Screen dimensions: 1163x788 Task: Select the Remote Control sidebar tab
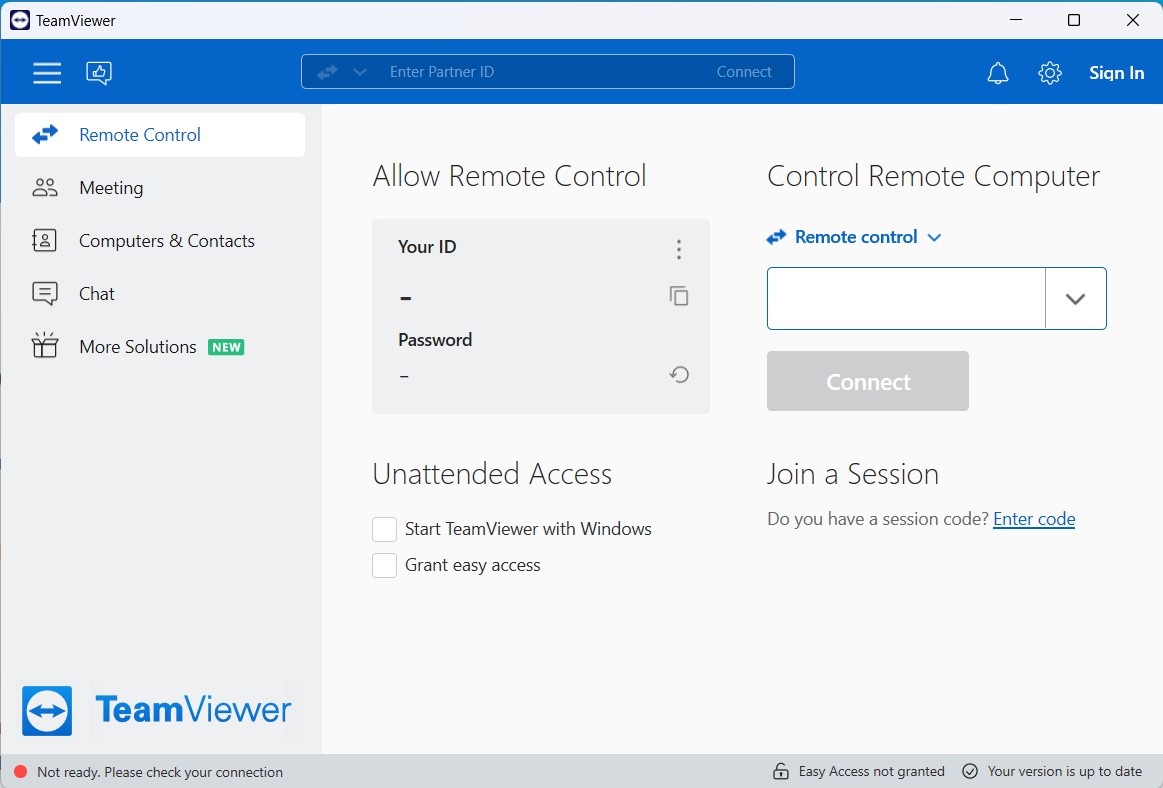point(159,135)
